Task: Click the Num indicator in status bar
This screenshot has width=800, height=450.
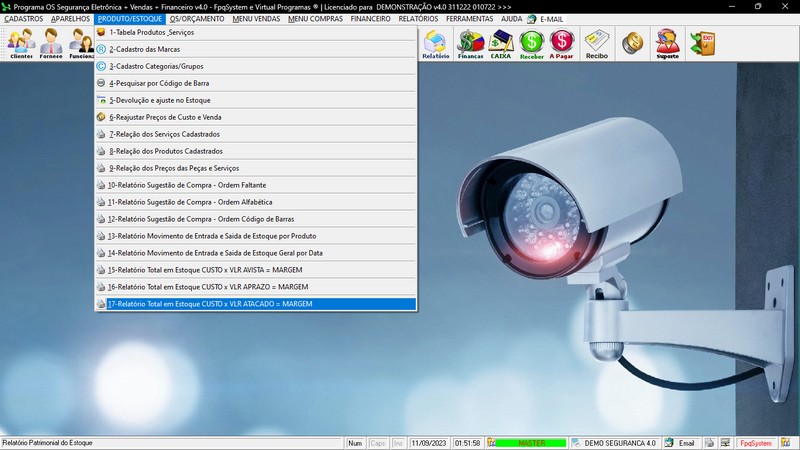Action: (355, 443)
